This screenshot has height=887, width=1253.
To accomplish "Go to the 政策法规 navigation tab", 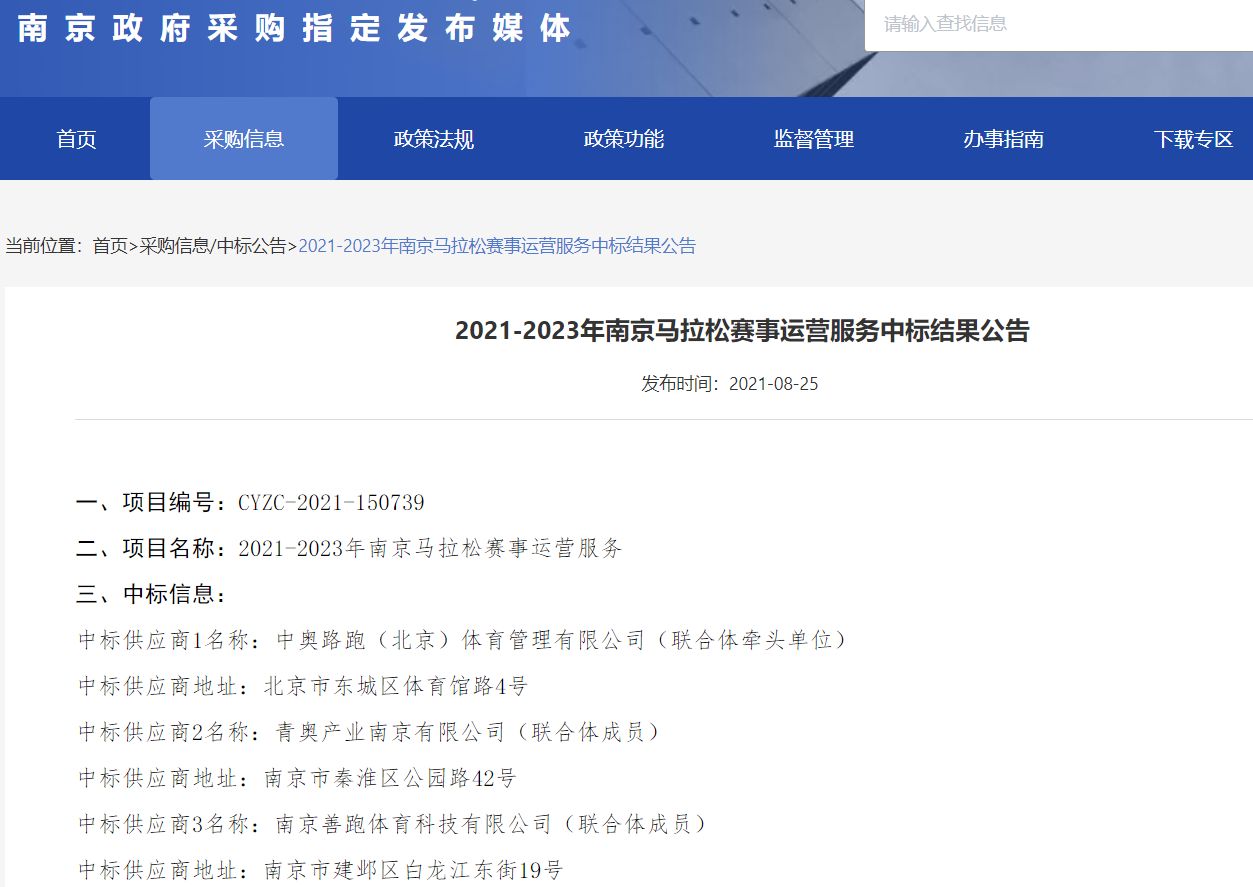I will 434,139.
